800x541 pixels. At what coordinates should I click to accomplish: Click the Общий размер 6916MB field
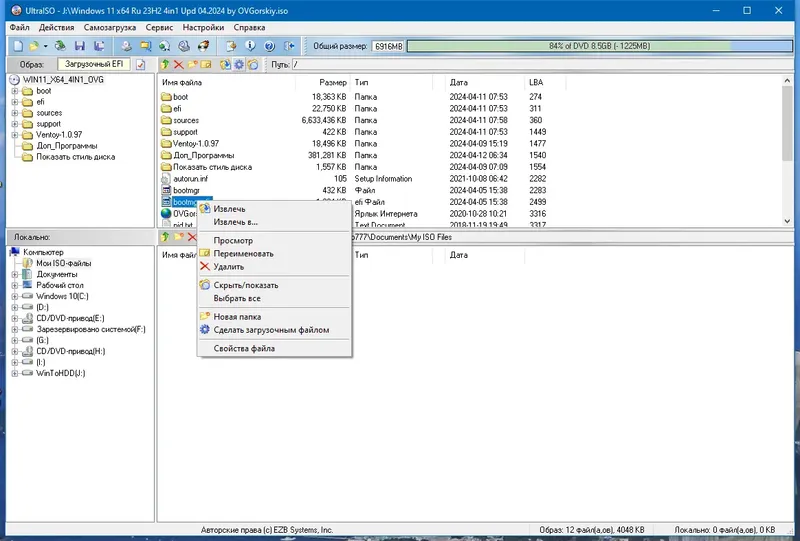click(x=388, y=46)
